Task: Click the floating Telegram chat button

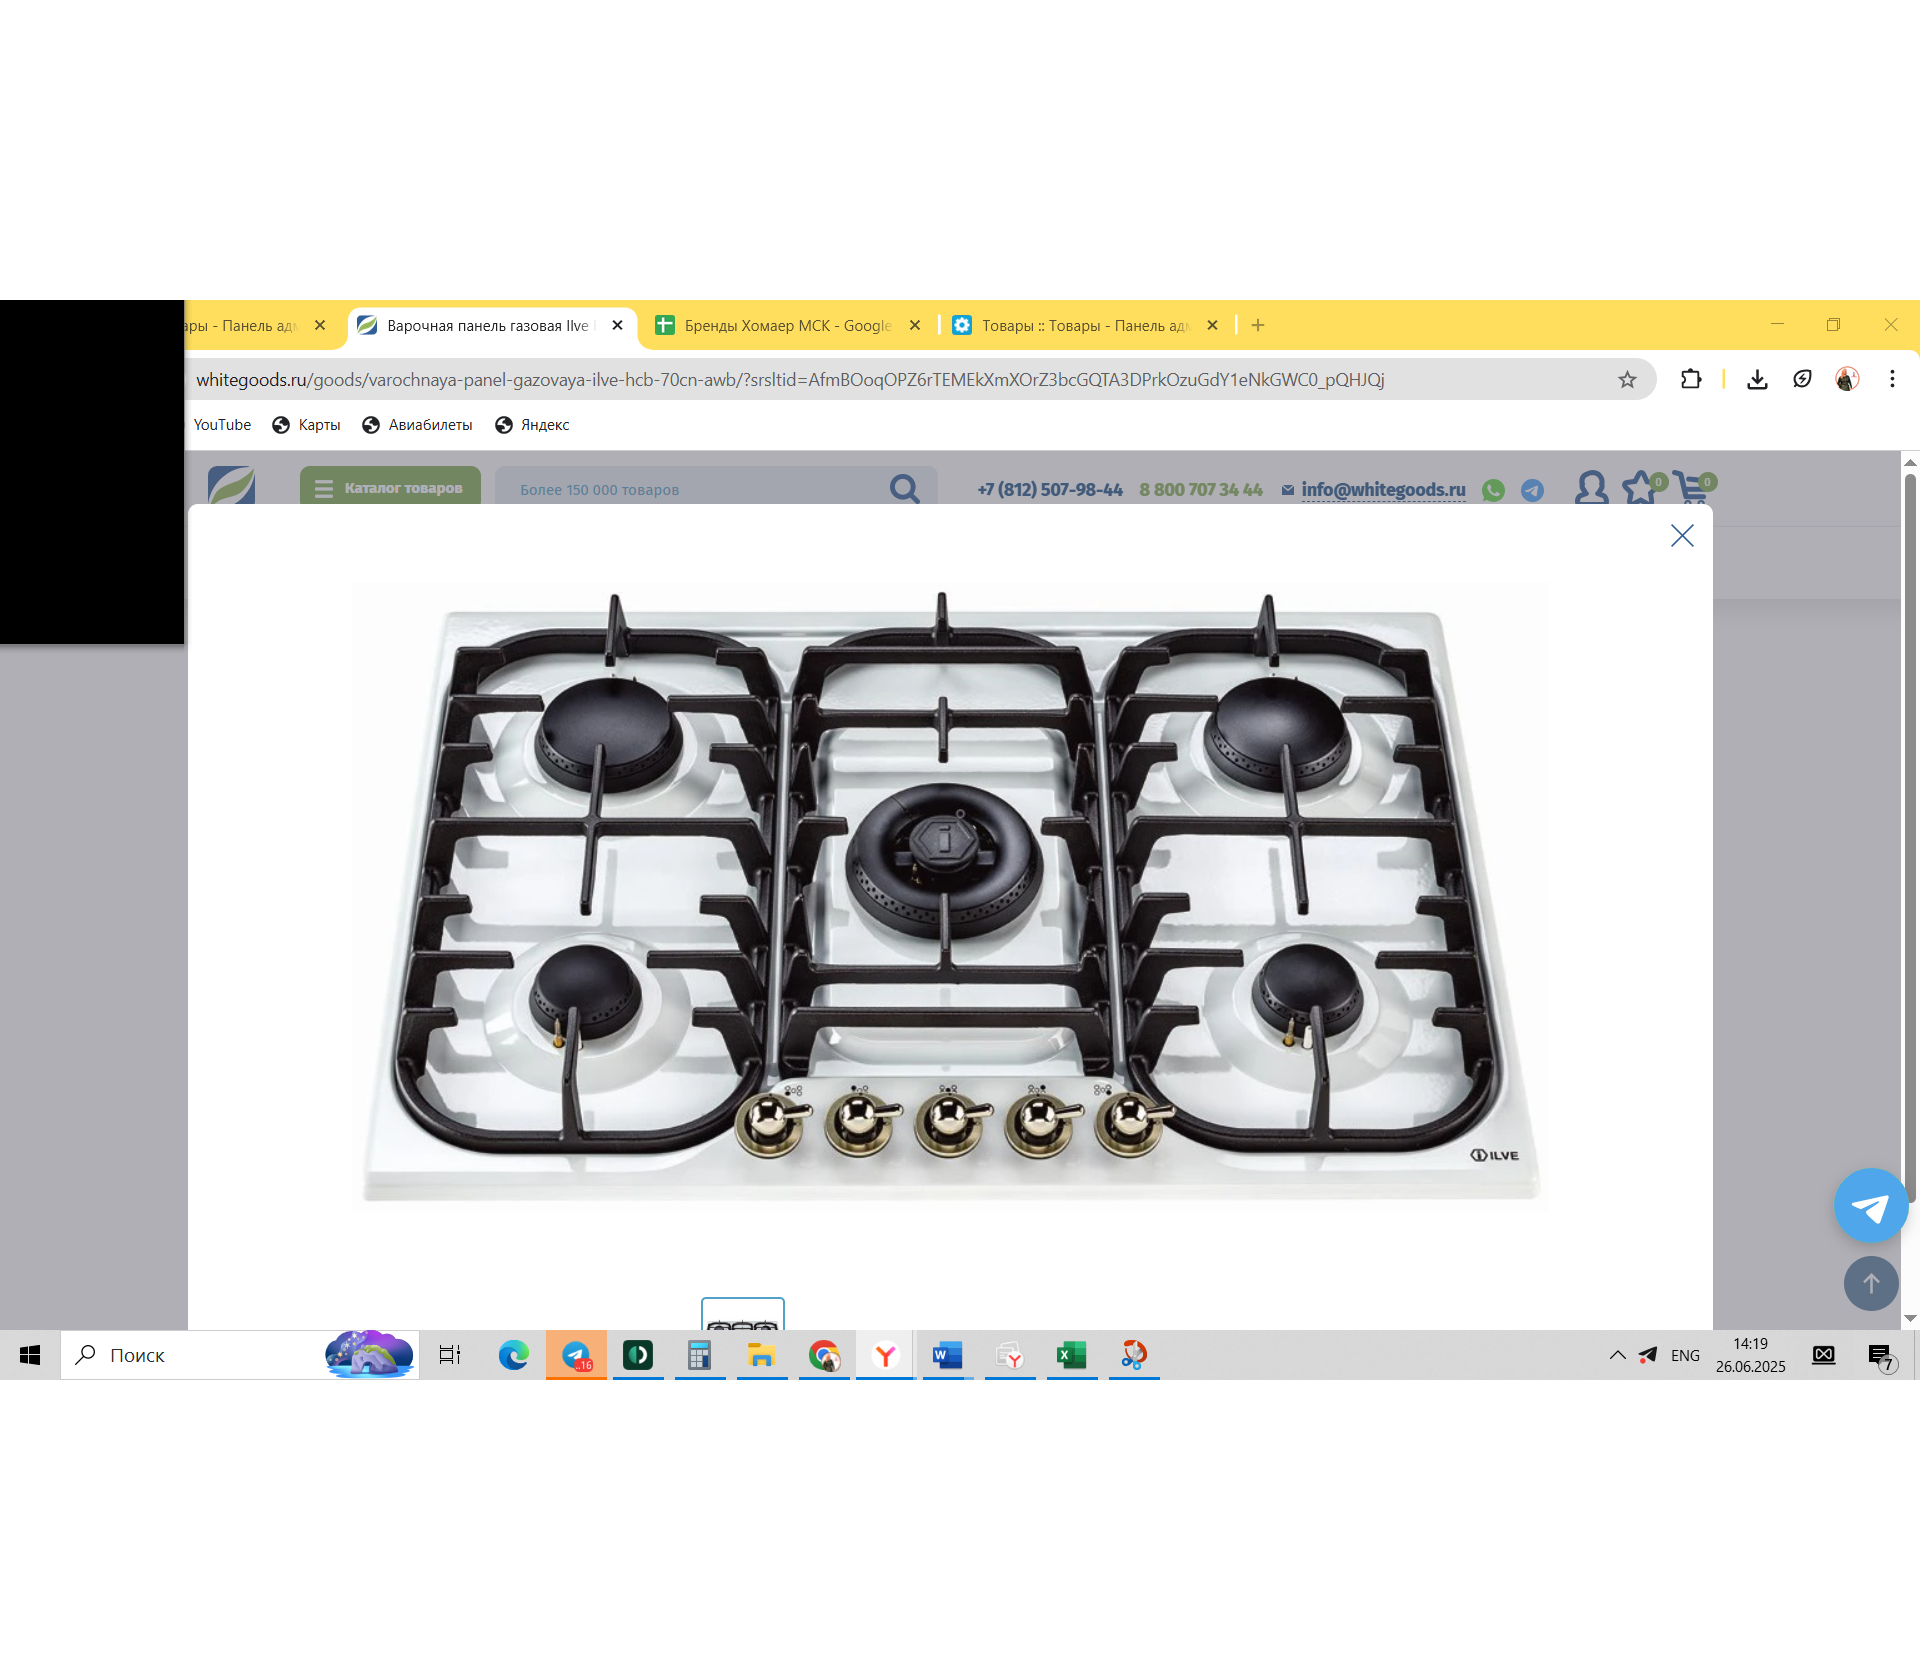Action: coord(1870,1207)
